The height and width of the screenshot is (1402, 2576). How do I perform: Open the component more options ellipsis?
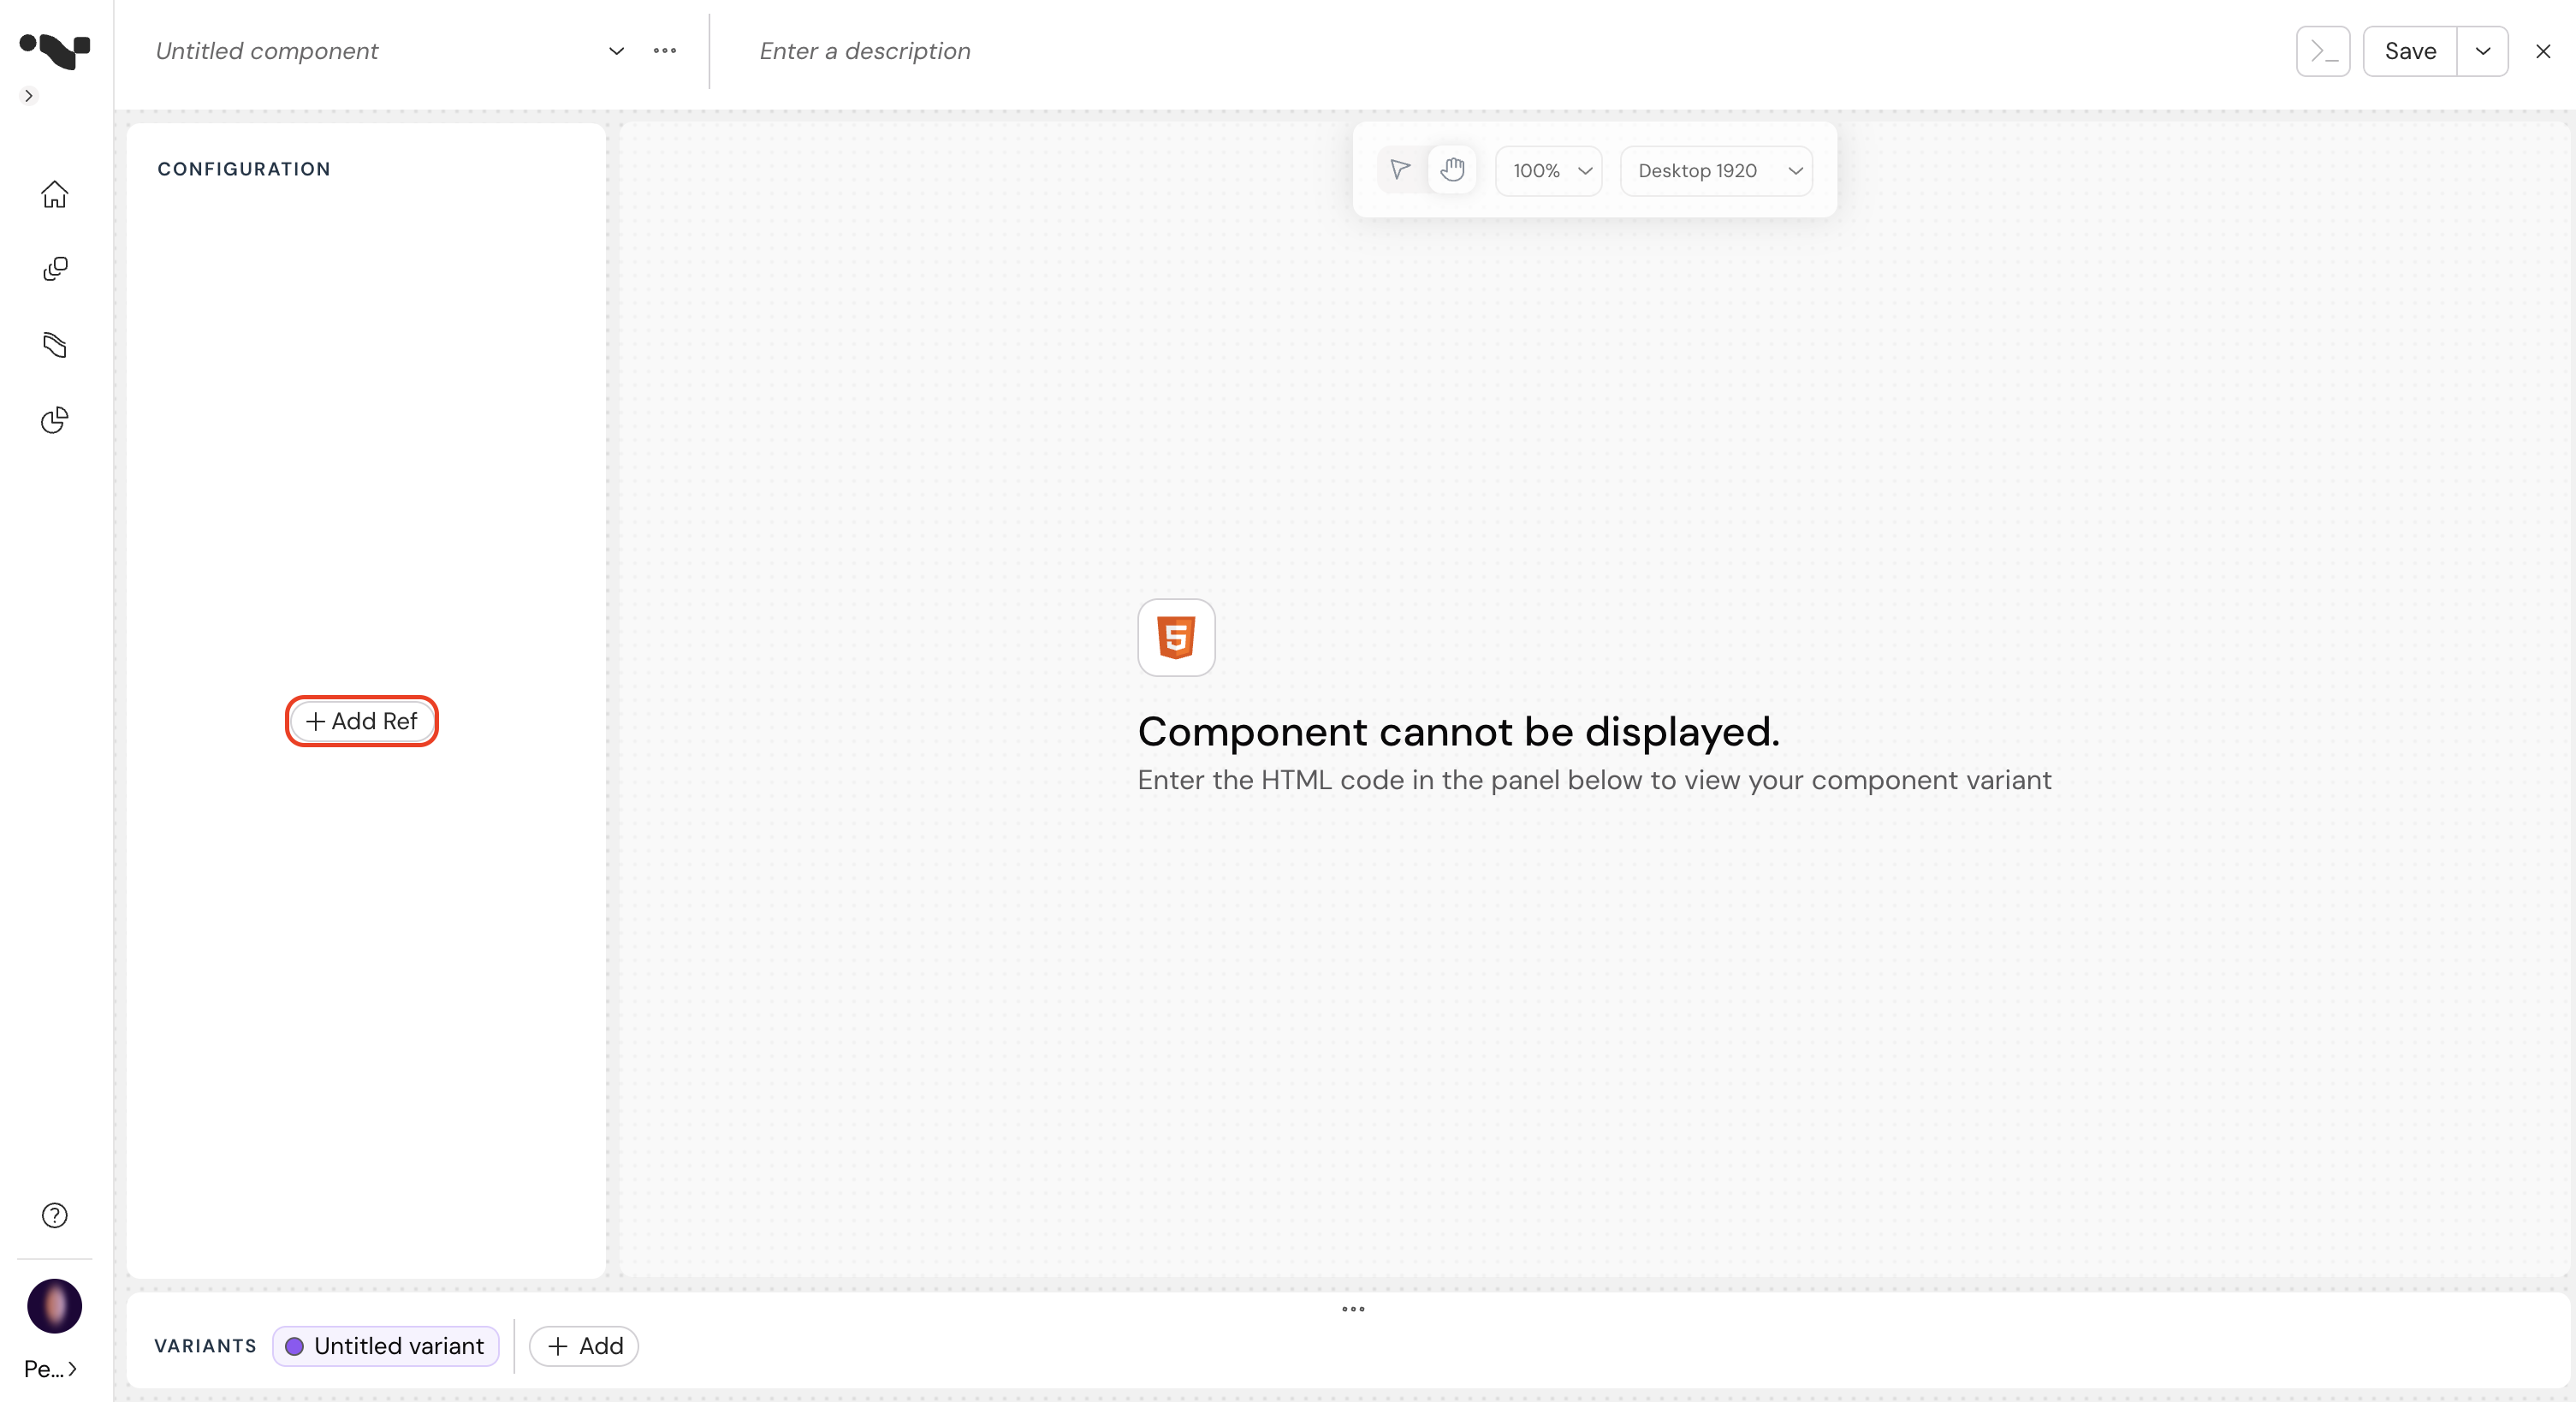point(665,51)
